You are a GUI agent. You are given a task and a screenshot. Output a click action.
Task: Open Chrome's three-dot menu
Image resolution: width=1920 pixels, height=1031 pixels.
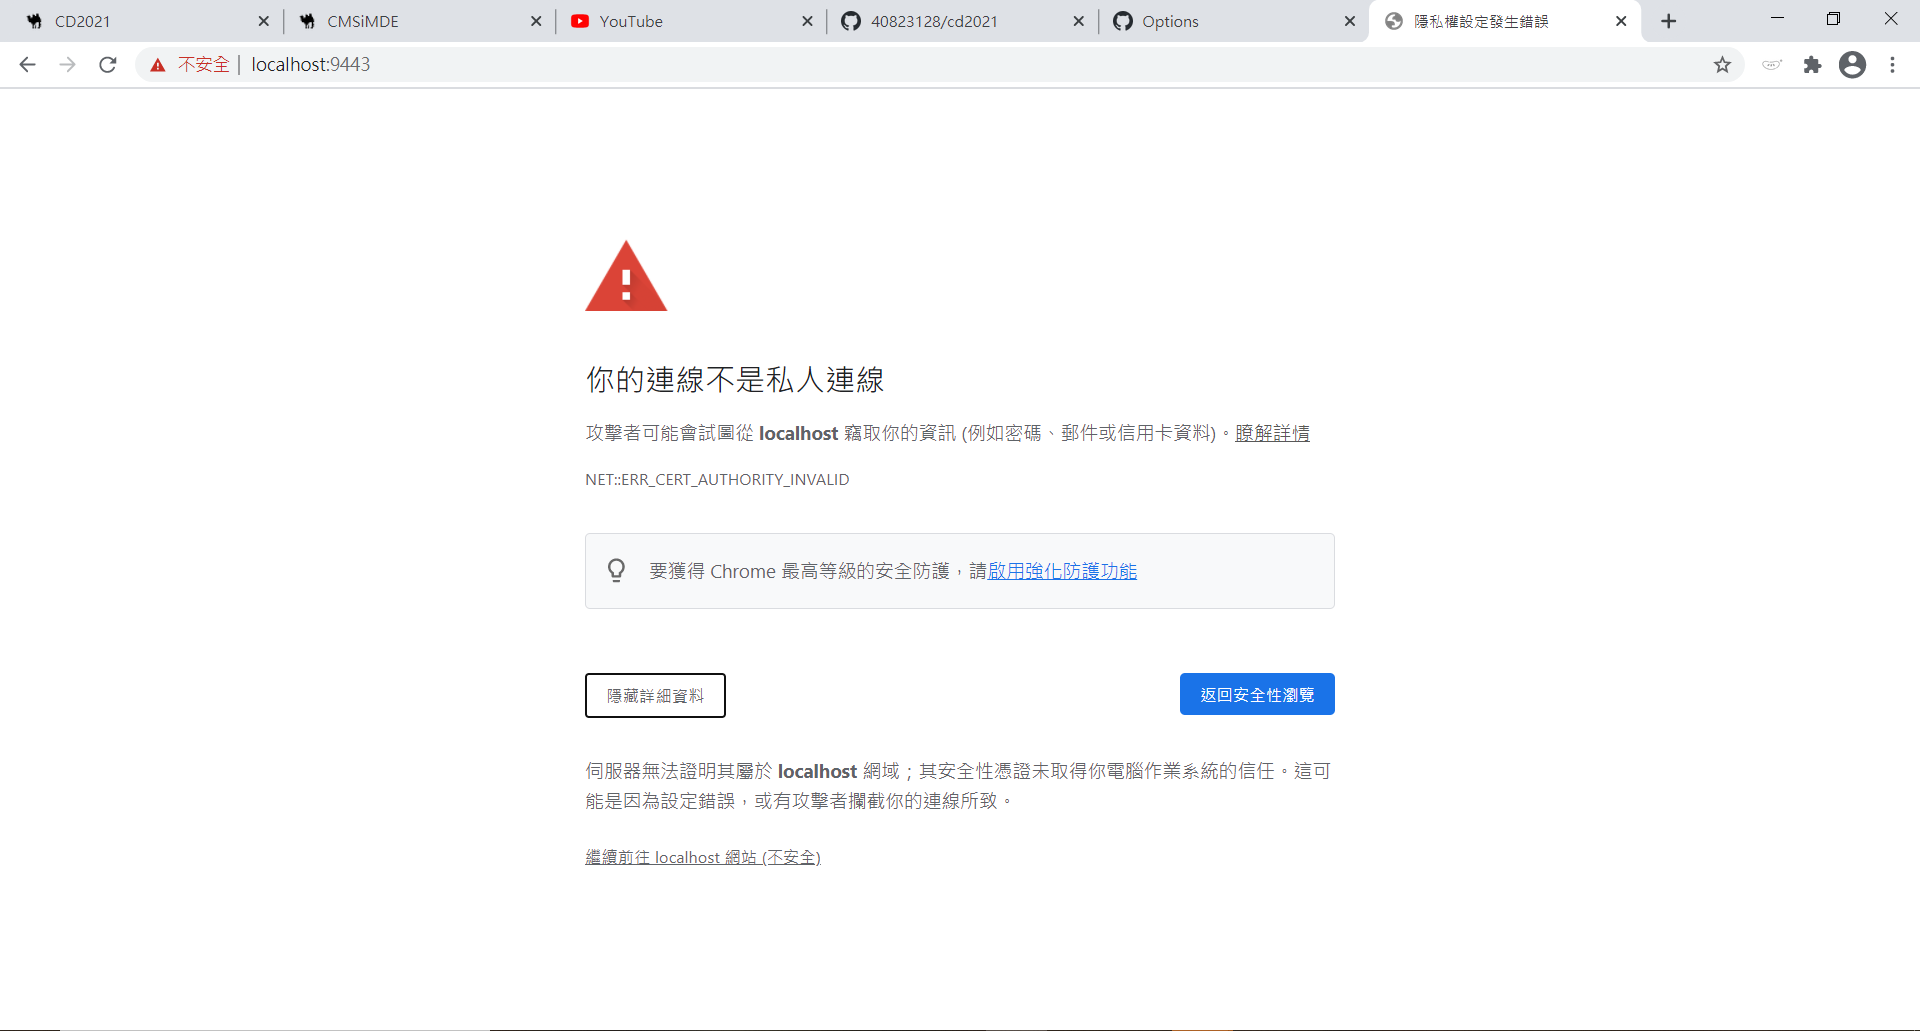coord(1892,65)
